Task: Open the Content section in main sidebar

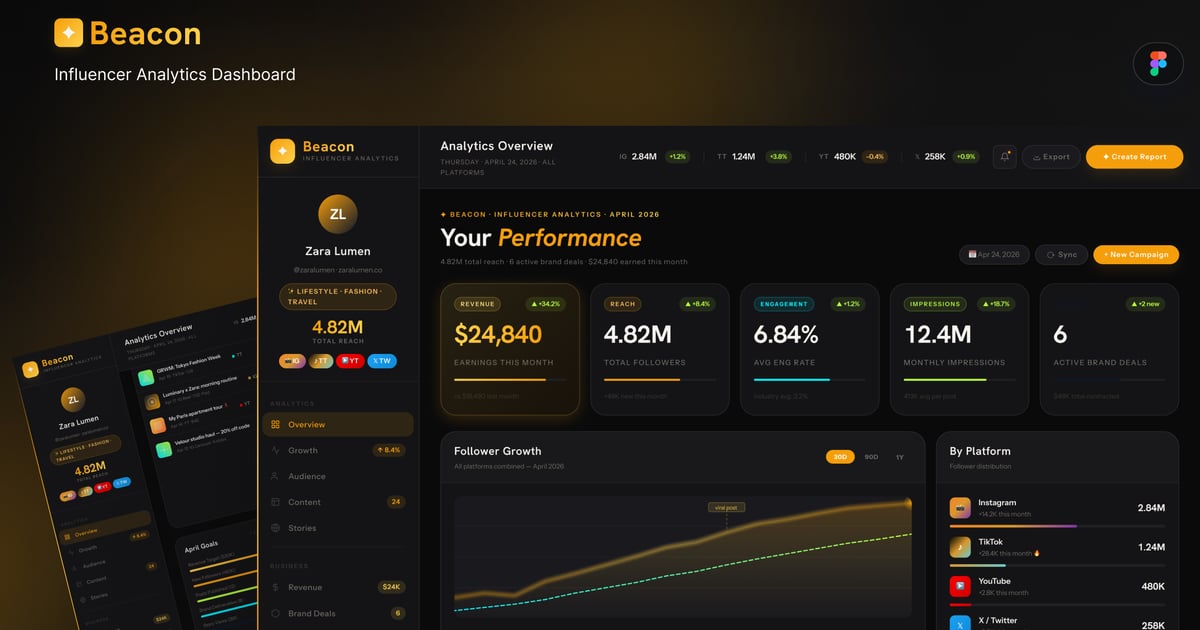Action: point(338,502)
